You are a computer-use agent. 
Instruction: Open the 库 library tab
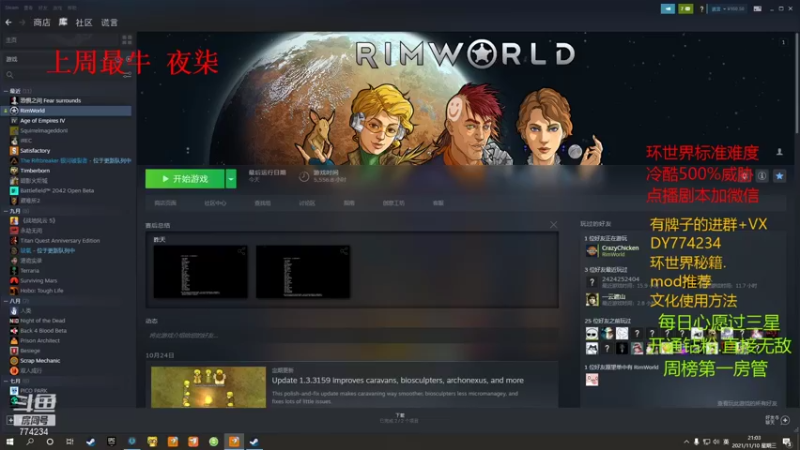(x=63, y=22)
